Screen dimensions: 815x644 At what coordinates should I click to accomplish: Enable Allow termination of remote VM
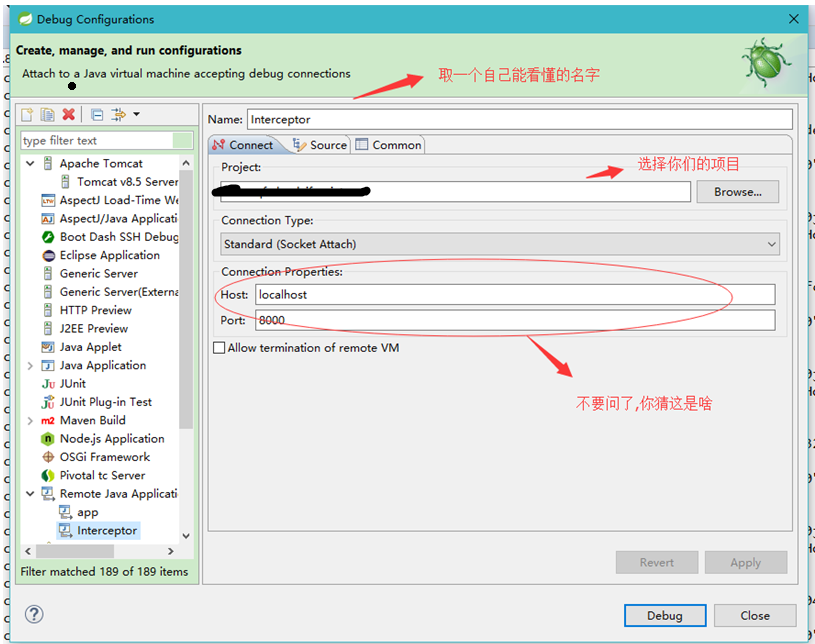tap(219, 348)
